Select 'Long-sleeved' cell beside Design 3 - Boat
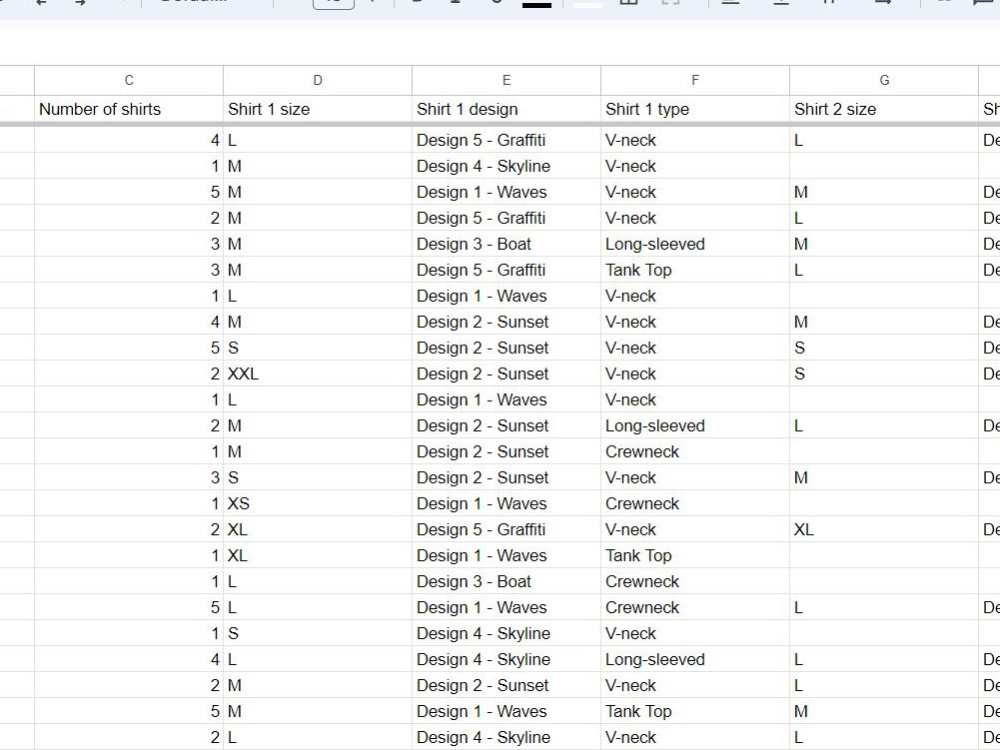1000x750 pixels. (x=695, y=244)
